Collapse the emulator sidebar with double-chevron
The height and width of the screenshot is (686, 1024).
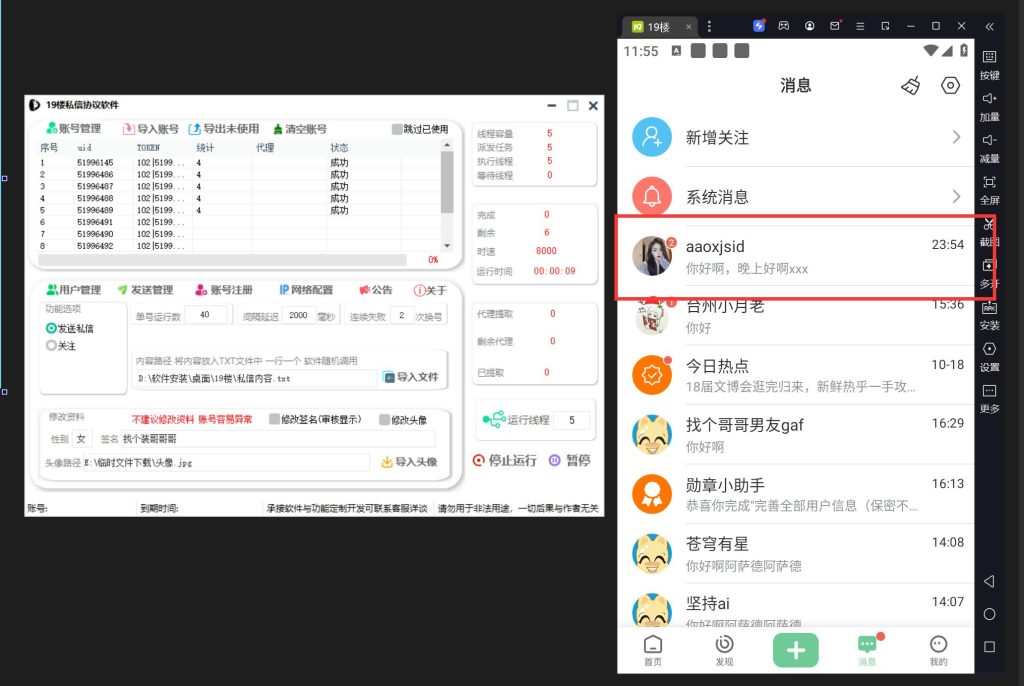click(x=989, y=26)
